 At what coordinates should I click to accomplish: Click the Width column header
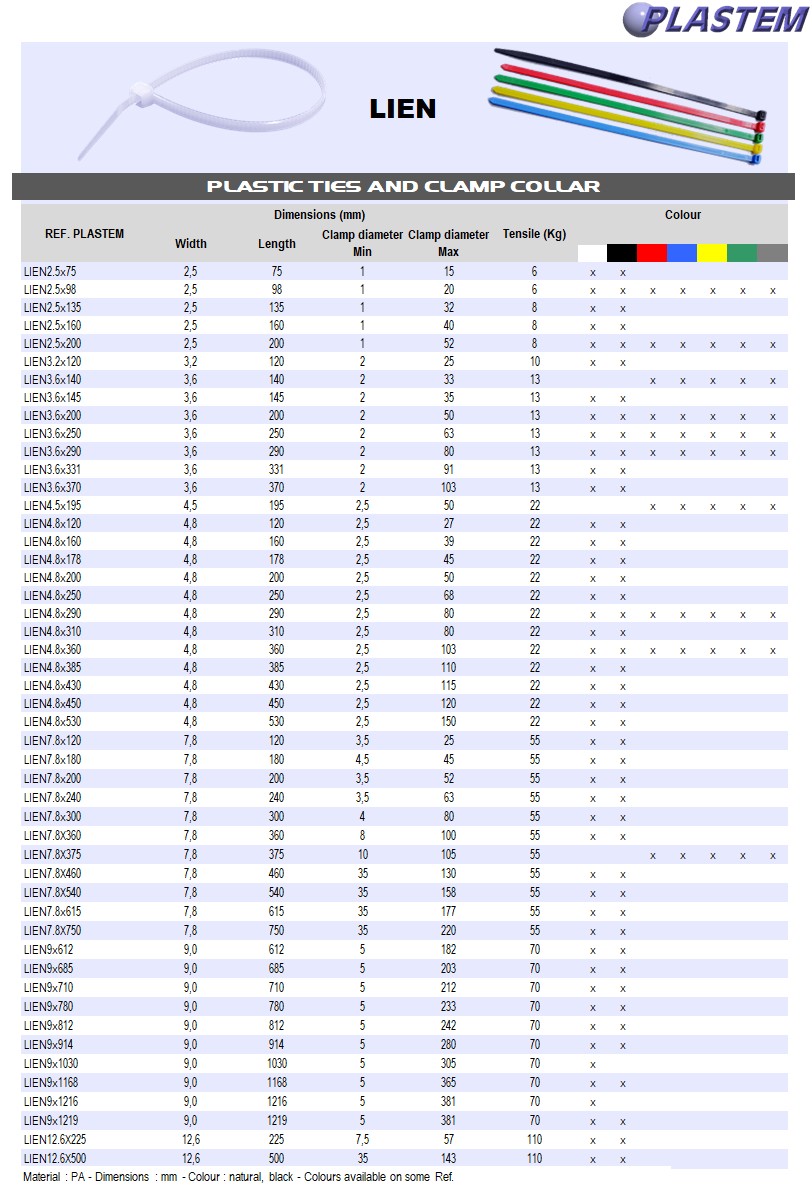191,243
